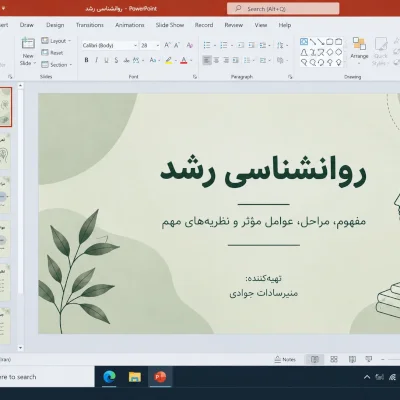Toggle the Notes pane

coord(285,359)
